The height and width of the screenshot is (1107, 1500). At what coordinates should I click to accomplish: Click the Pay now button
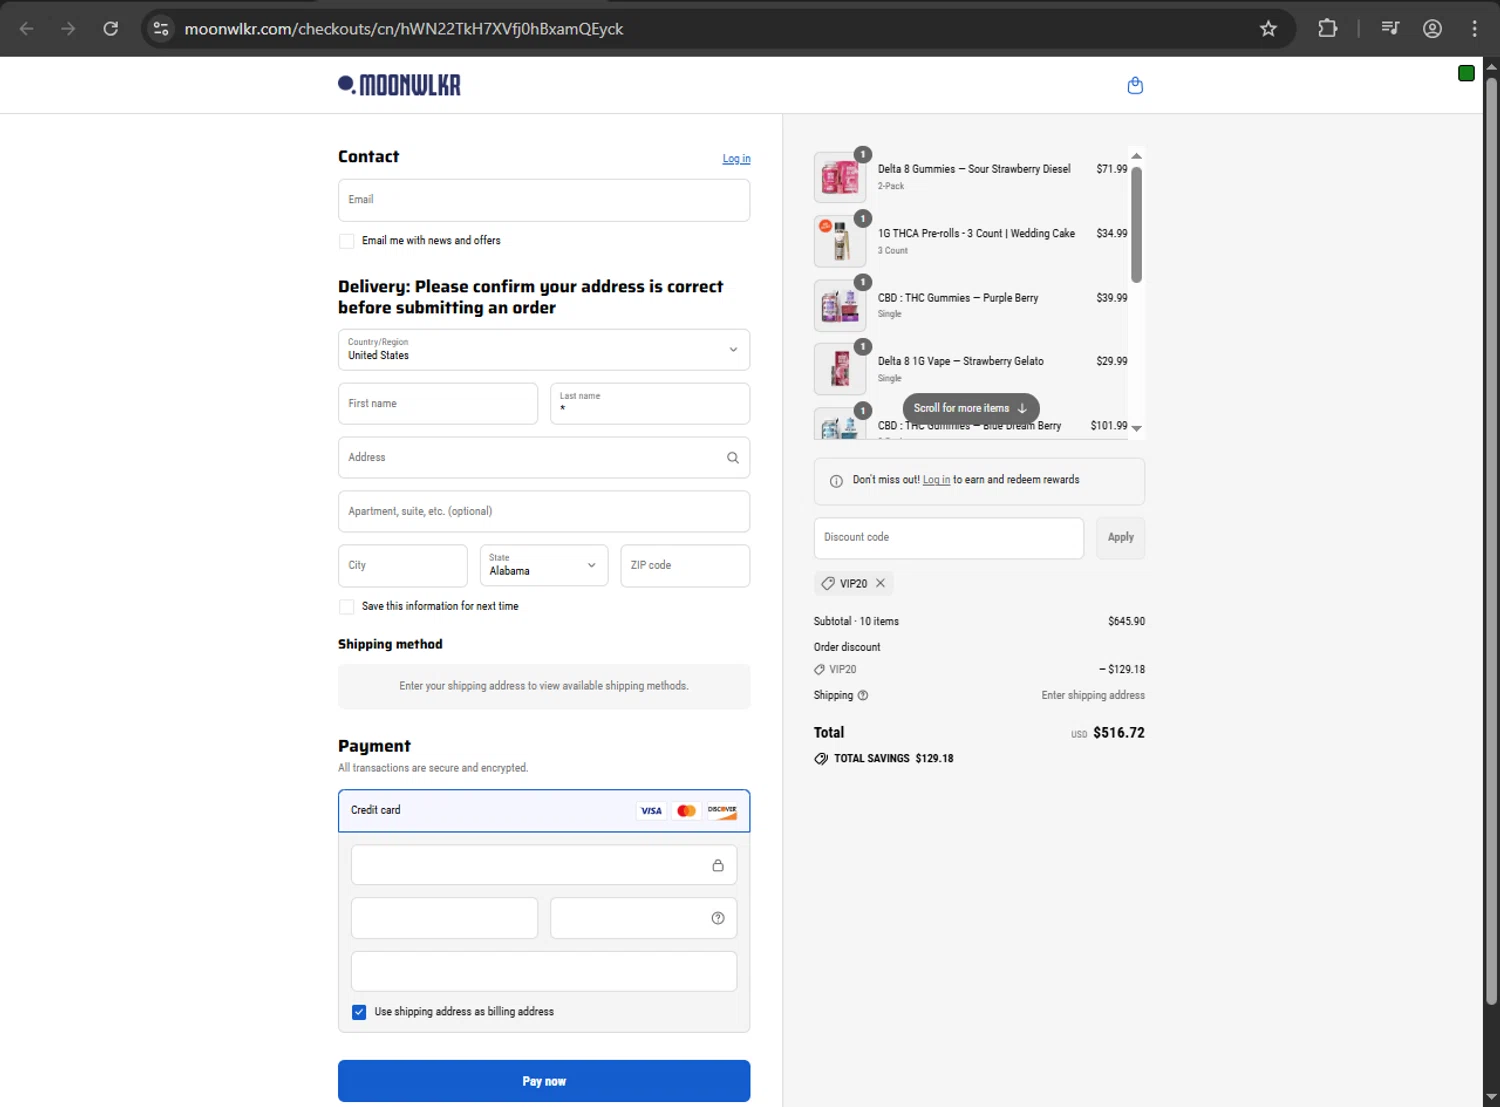(x=544, y=1081)
